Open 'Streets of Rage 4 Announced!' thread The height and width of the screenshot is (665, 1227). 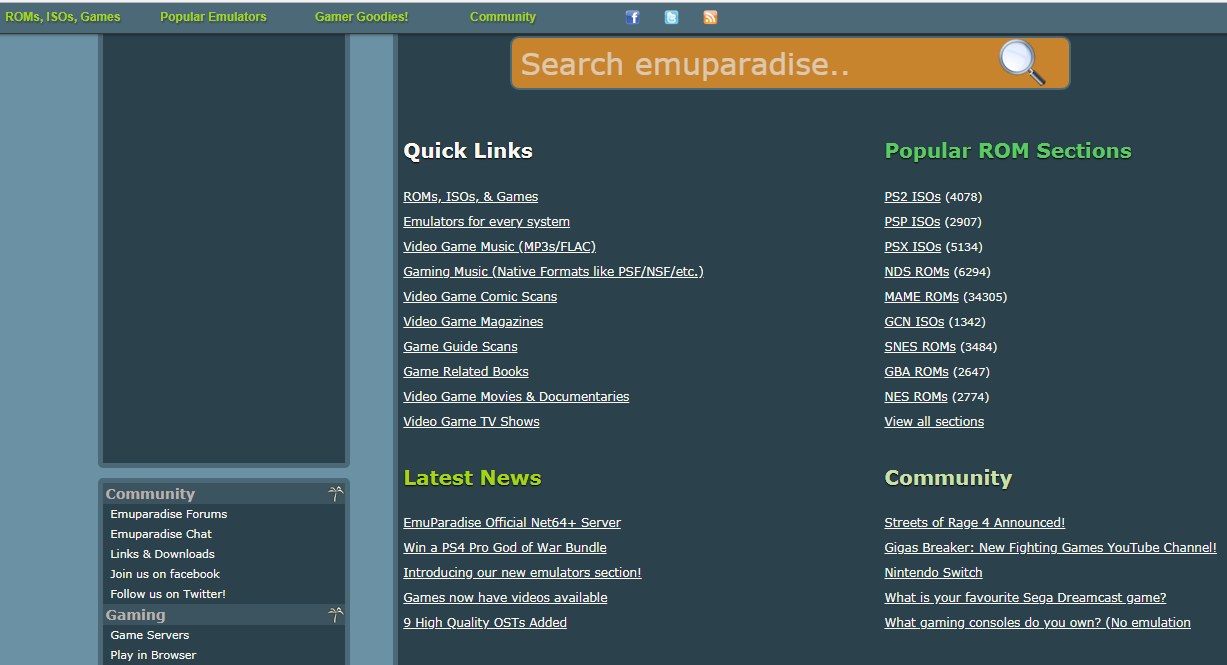pyautogui.click(x=975, y=523)
